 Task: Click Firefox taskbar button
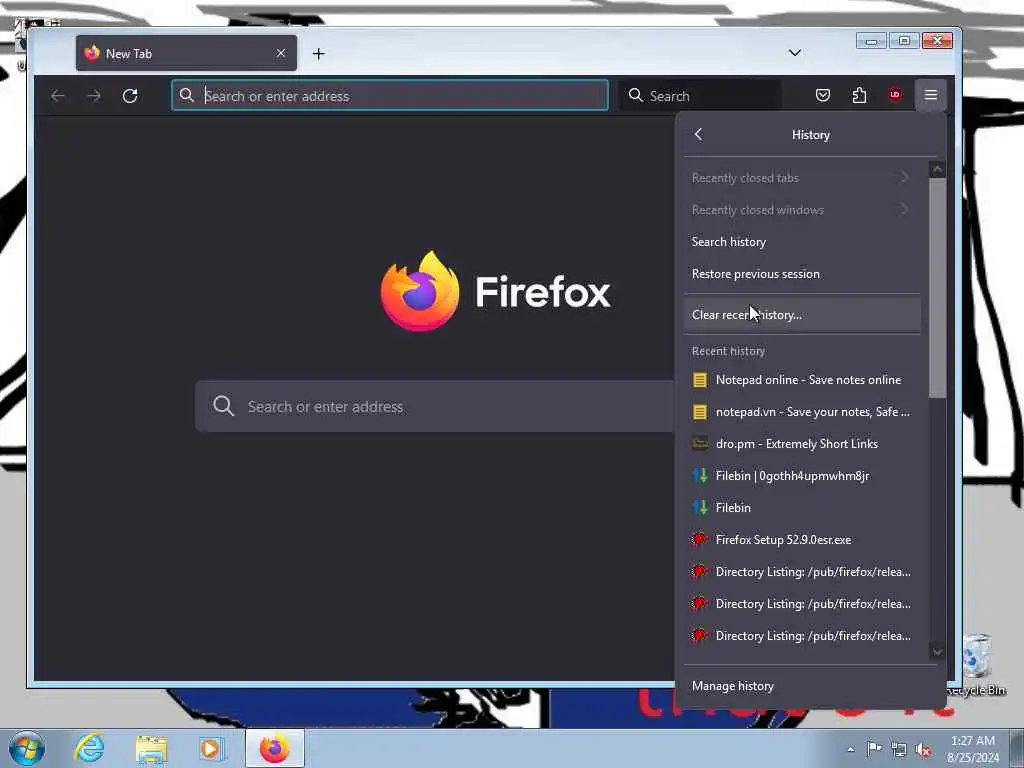click(x=274, y=748)
